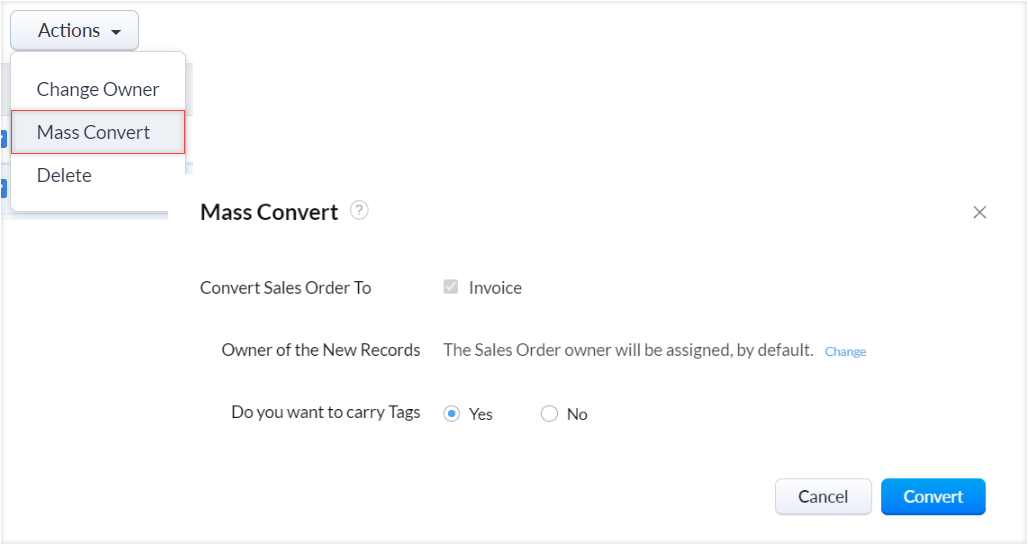The image size is (1028, 545).
Task: Select the Mass Convert menu entry
Action: coord(94,132)
